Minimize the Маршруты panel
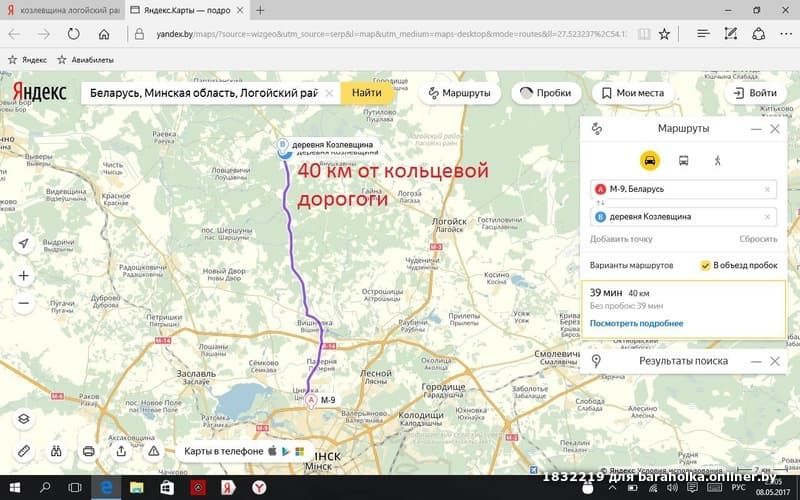 click(x=756, y=129)
